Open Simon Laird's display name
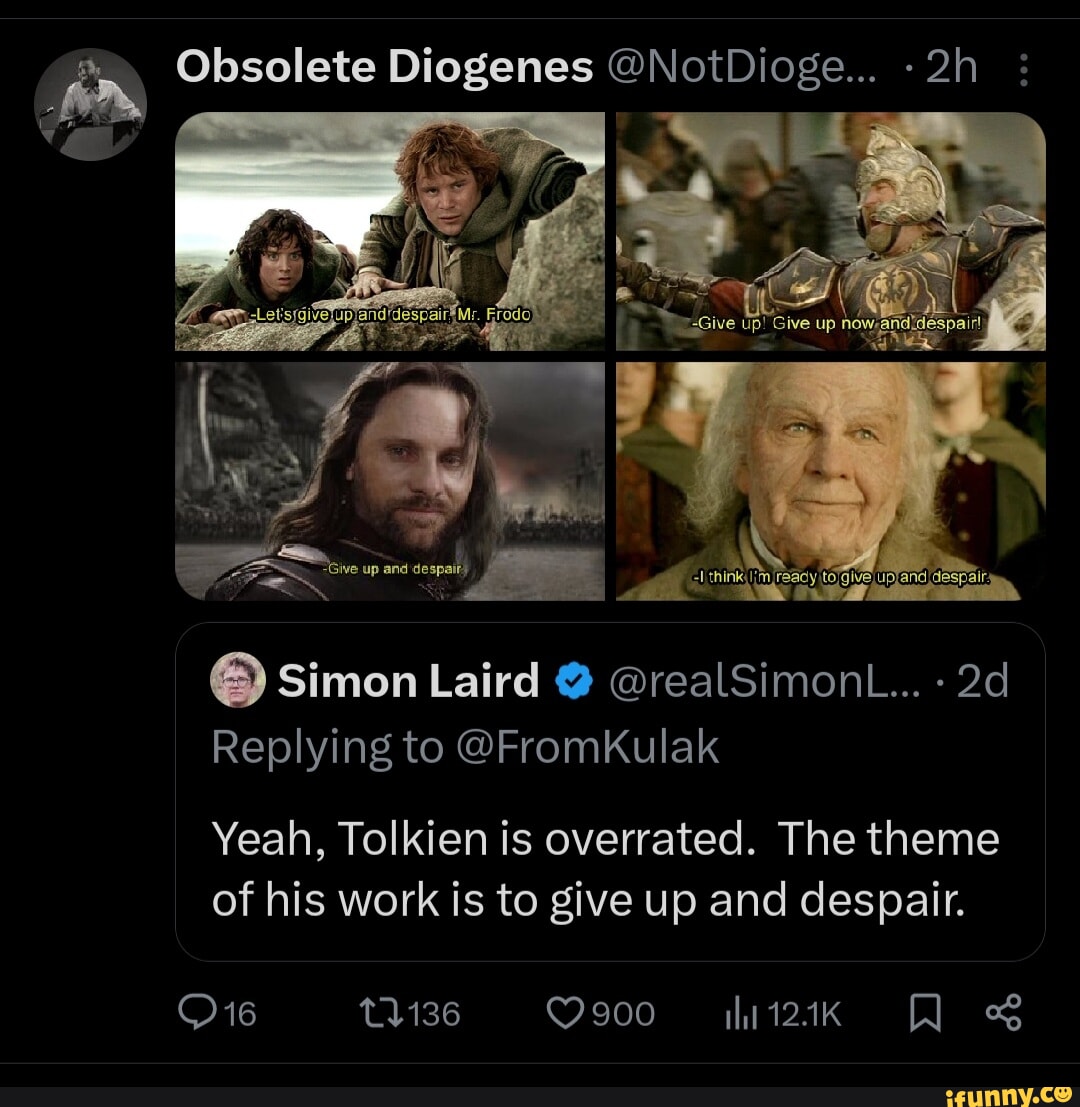The height and width of the screenshot is (1107, 1080). [x=408, y=681]
